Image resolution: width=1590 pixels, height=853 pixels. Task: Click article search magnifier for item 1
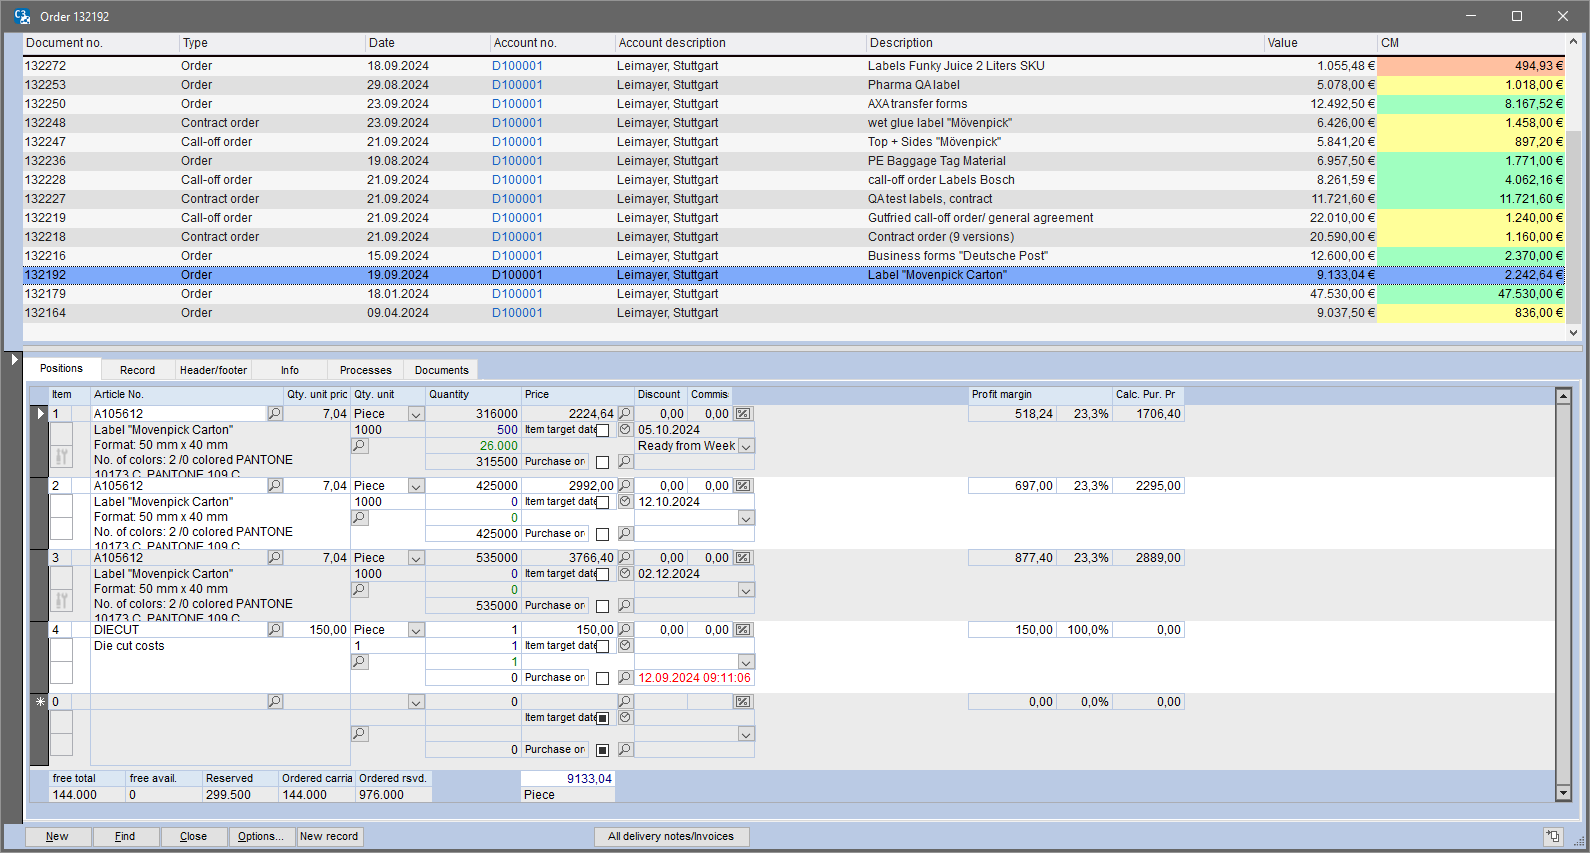tap(275, 414)
